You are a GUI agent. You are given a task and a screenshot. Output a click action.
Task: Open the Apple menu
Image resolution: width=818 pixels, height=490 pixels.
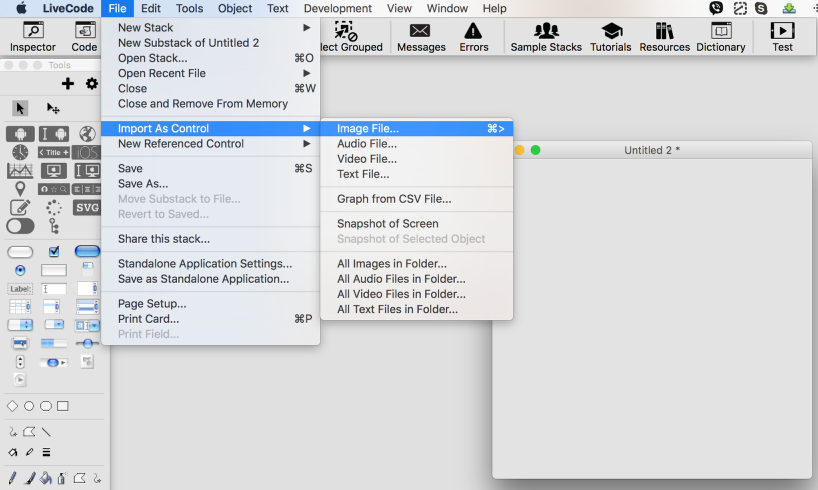[x=21, y=8]
